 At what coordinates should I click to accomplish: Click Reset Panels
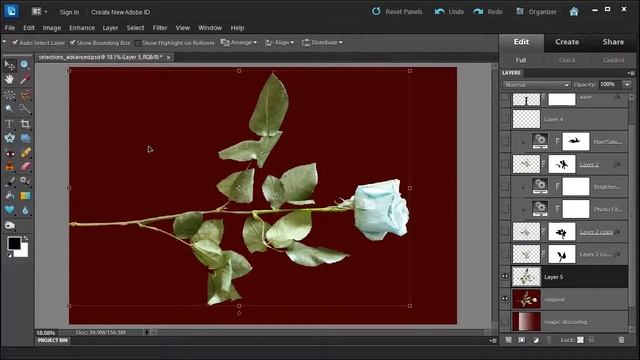coord(397,12)
